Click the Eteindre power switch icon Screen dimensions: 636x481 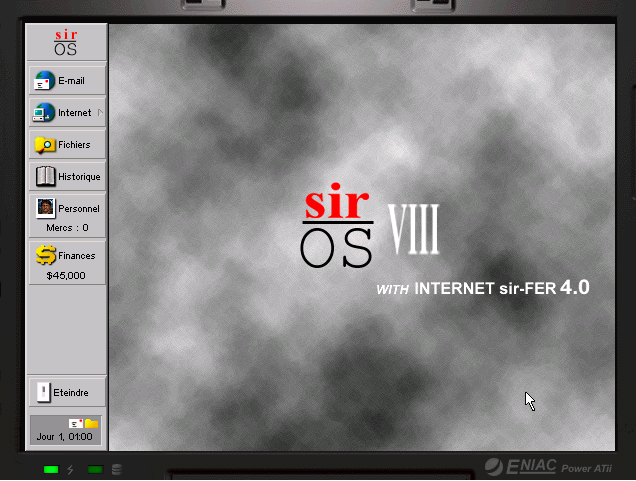43,392
